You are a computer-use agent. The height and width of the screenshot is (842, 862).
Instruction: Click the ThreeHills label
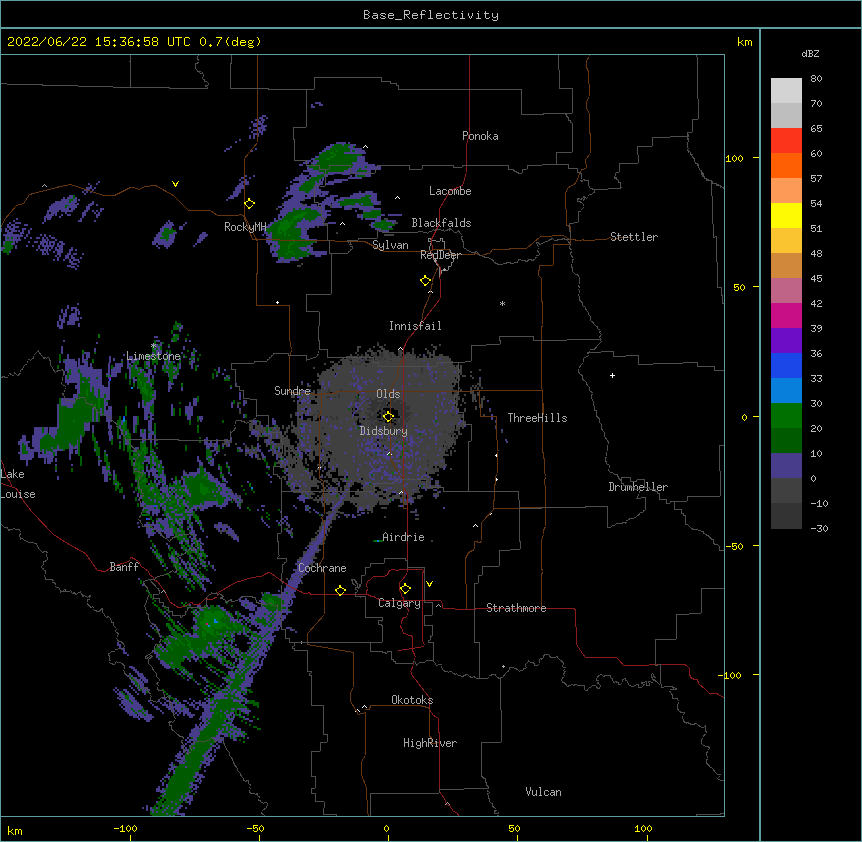coord(537,418)
